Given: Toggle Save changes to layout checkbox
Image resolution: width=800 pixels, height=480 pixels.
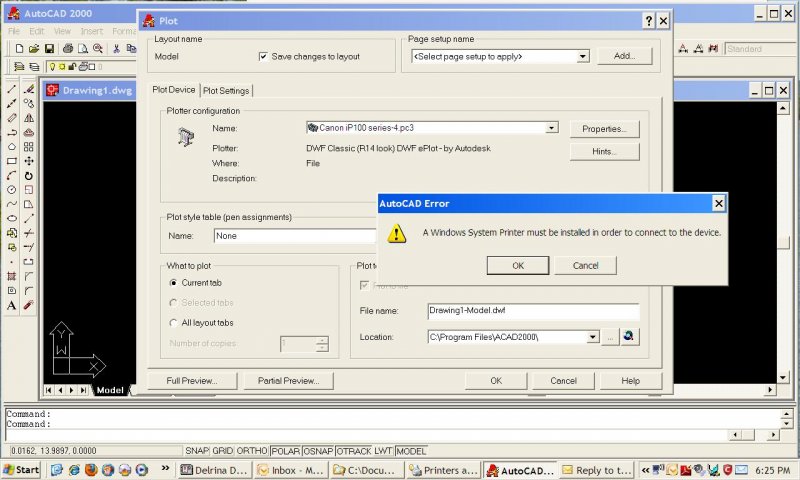Looking at the screenshot, I should point(263,56).
